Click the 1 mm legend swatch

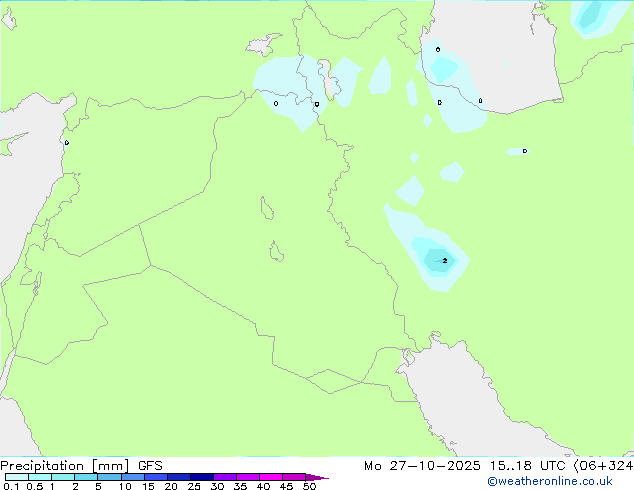pyautogui.click(x=63, y=477)
